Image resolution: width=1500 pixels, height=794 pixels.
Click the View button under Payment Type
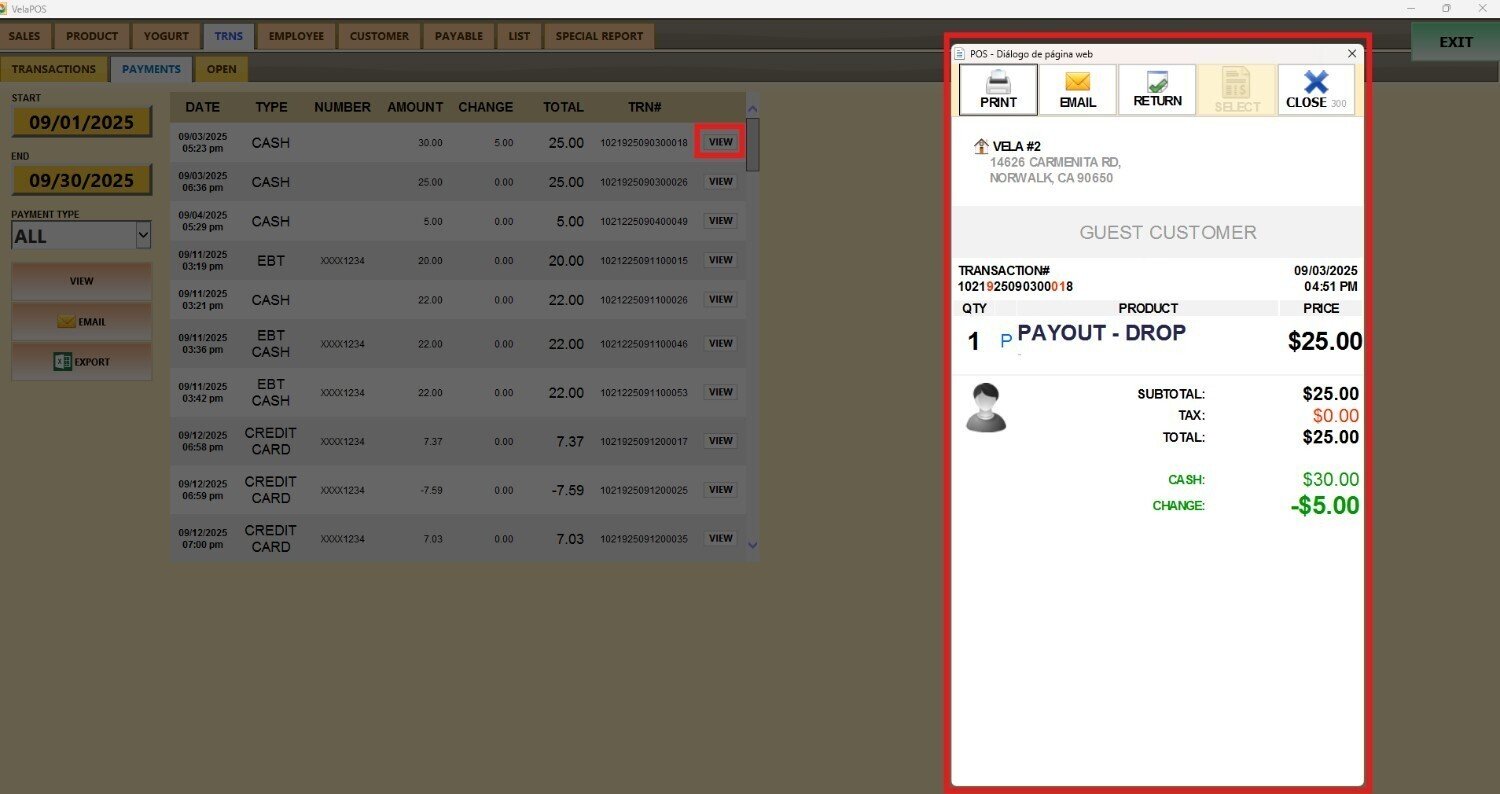[x=81, y=281]
